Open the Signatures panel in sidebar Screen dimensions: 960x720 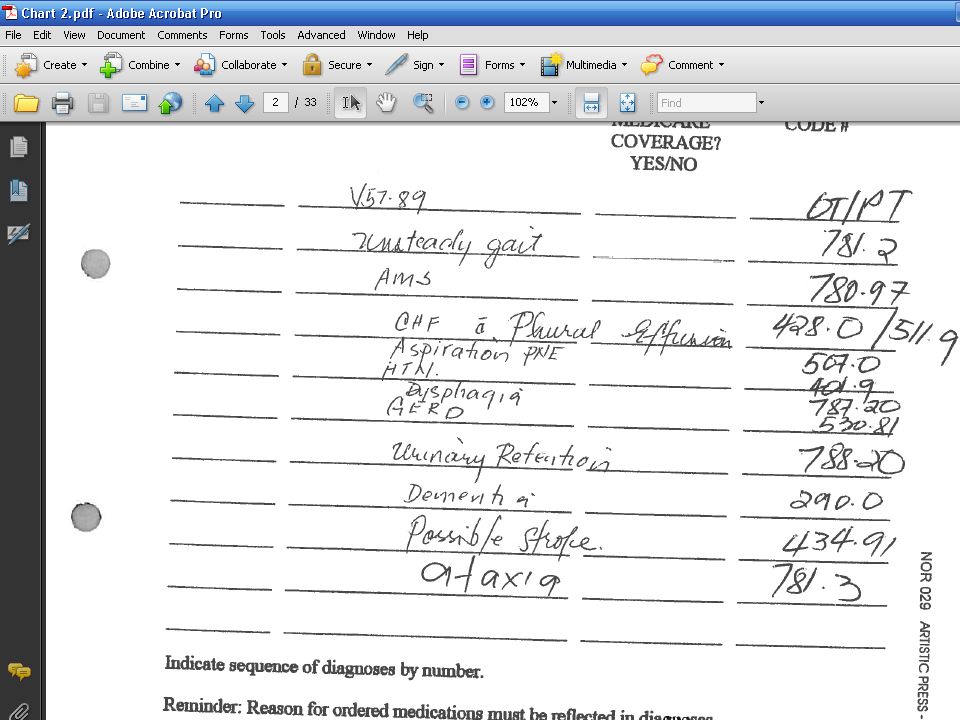(x=18, y=233)
